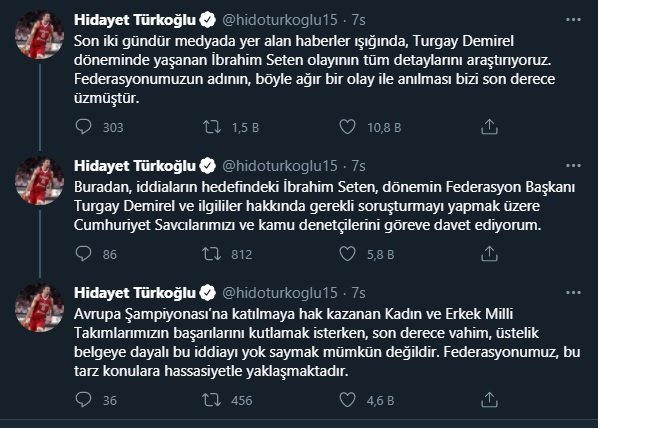Share the second tweet about Cumhuriyet Savcıları
The height and width of the screenshot is (429, 652).
(489, 254)
